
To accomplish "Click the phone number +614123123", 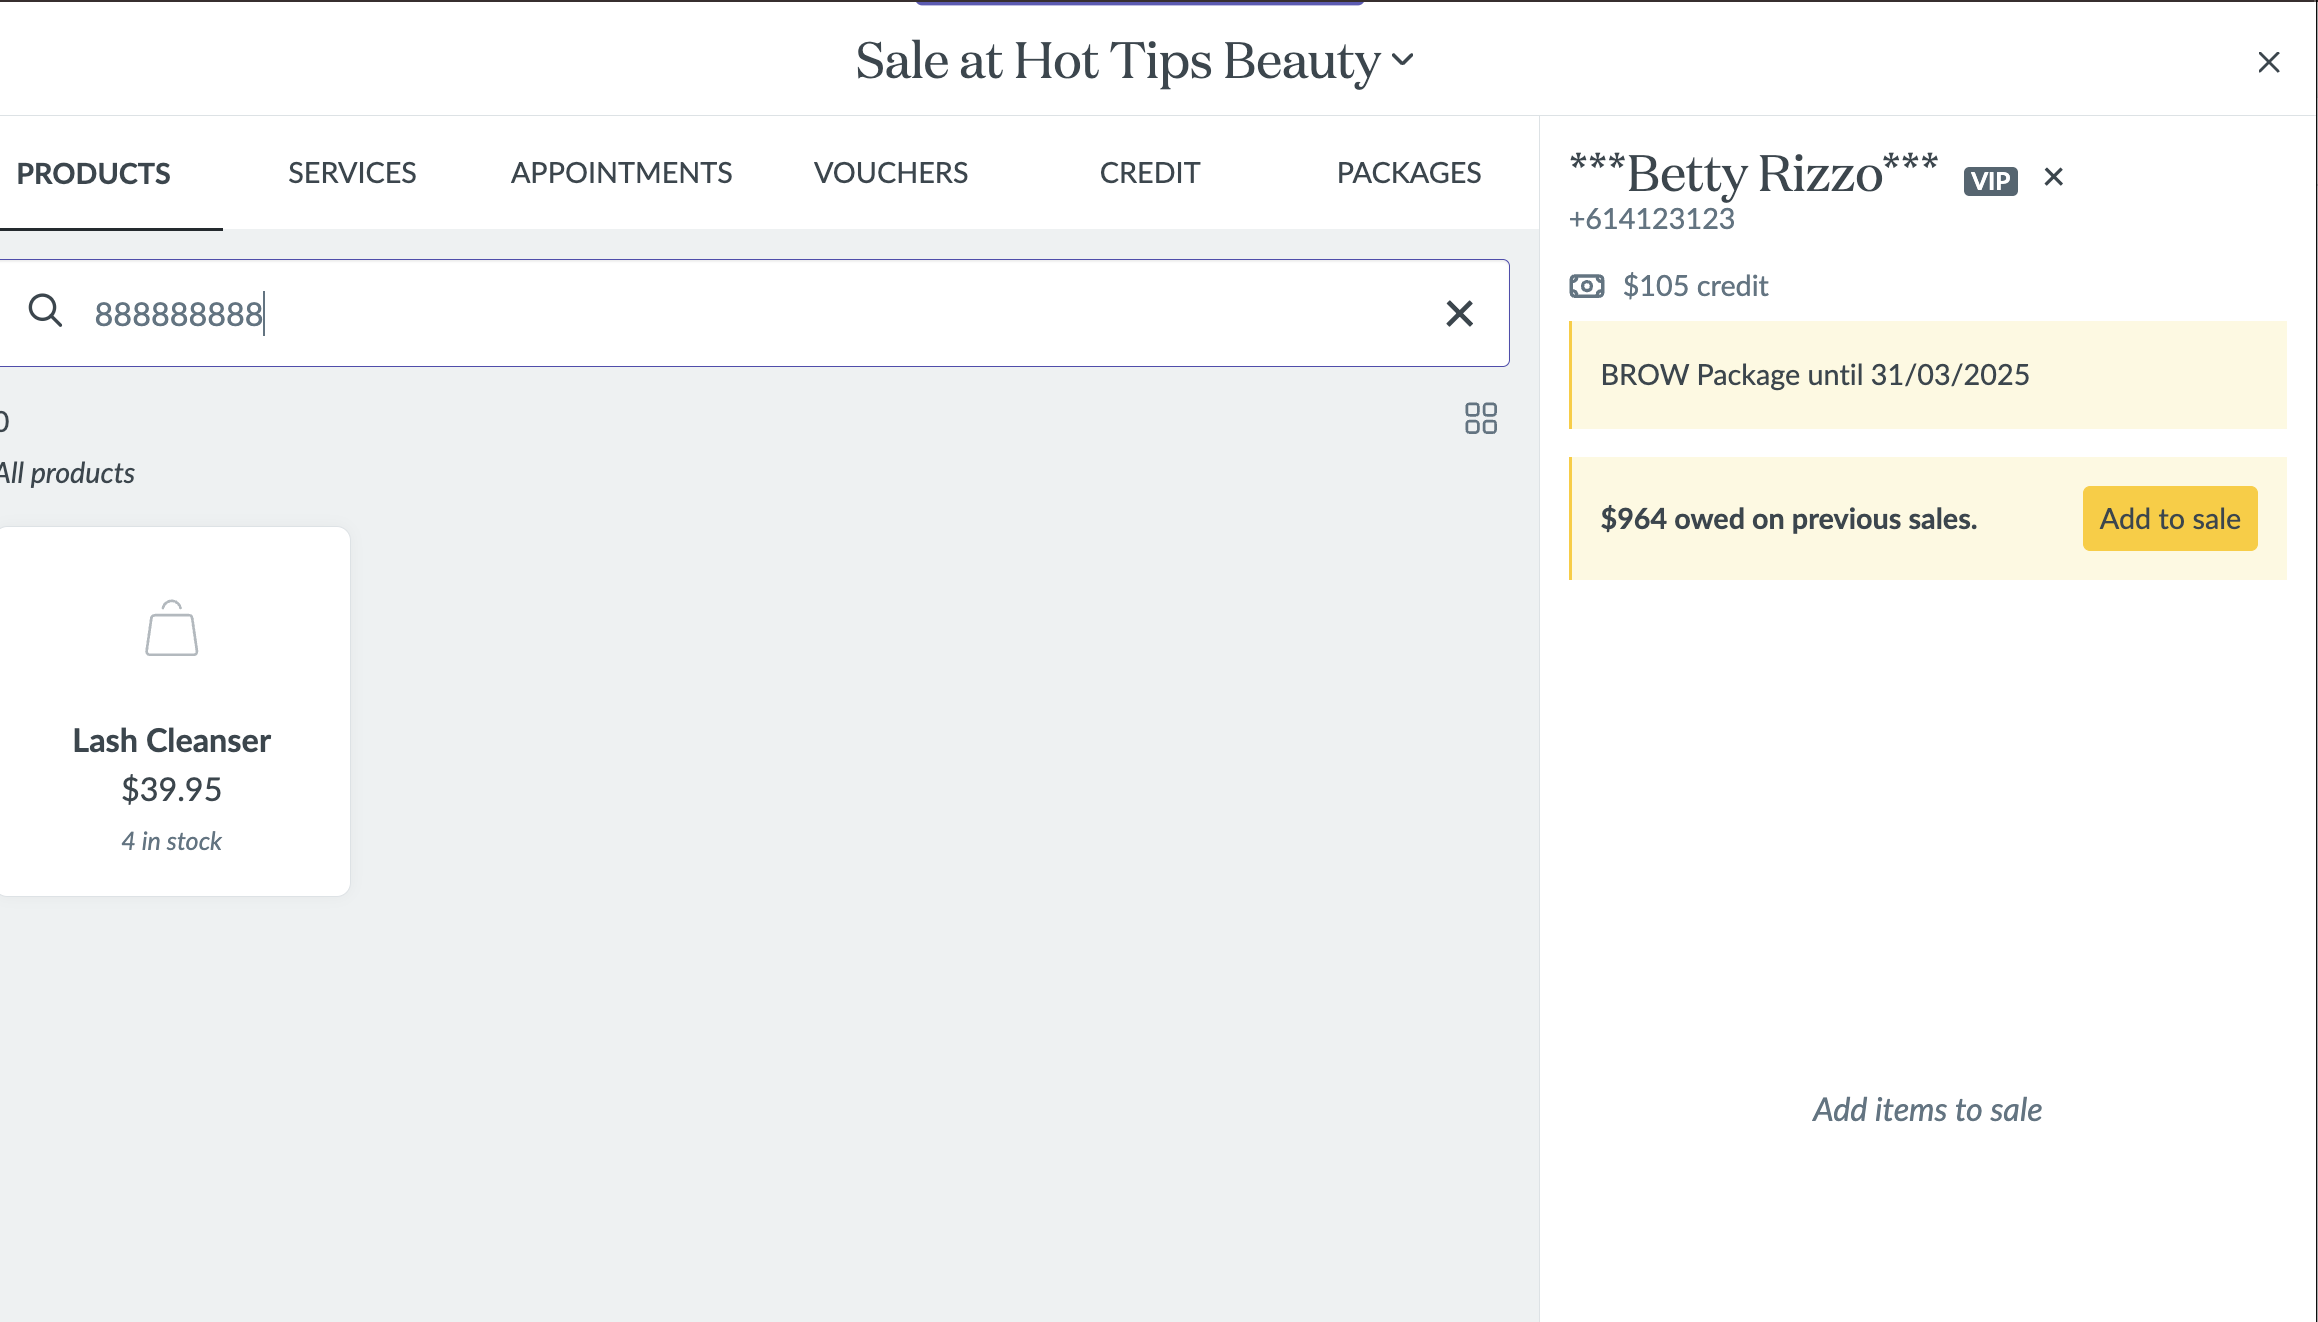I will tap(1652, 219).
